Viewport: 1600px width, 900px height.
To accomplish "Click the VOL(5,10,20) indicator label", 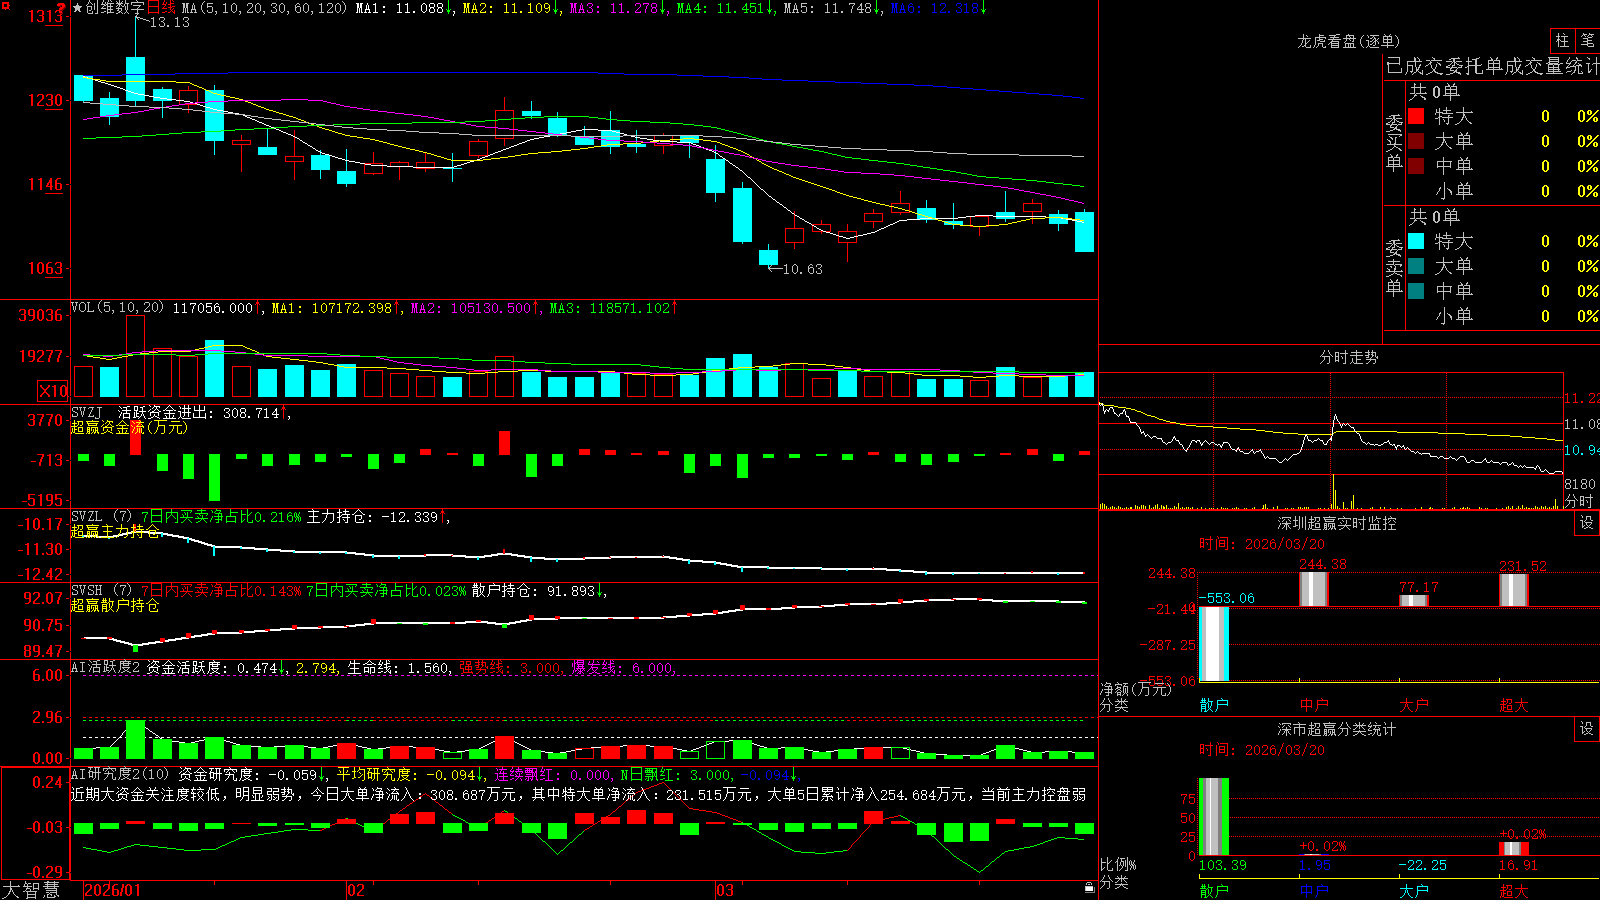I will [117, 308].
